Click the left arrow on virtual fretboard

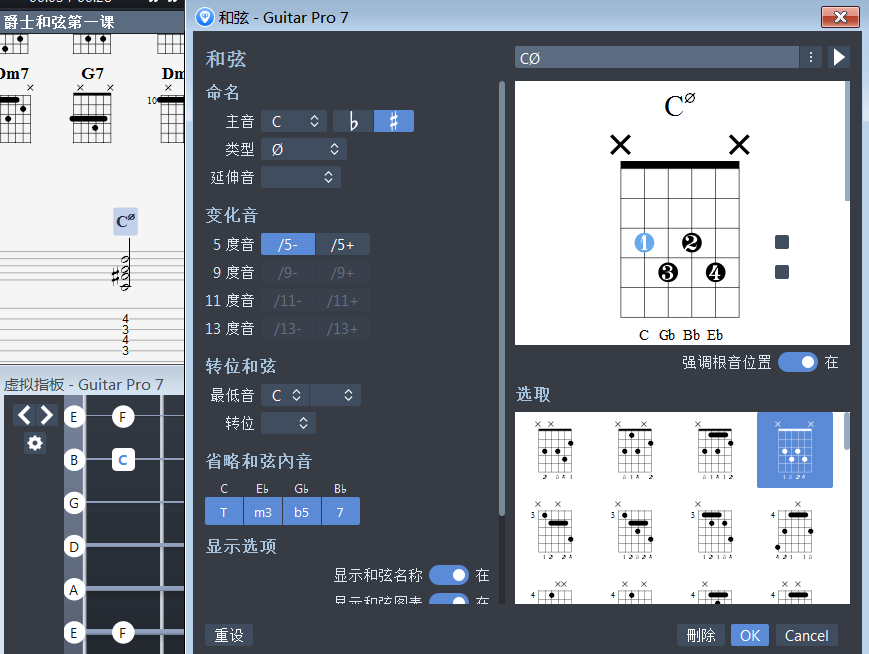click(x=23, y=414)
